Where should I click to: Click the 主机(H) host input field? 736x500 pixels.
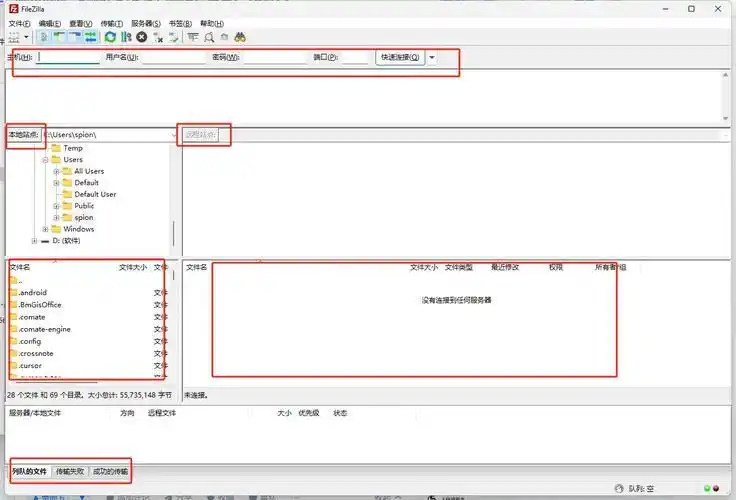tap(68, 57)
